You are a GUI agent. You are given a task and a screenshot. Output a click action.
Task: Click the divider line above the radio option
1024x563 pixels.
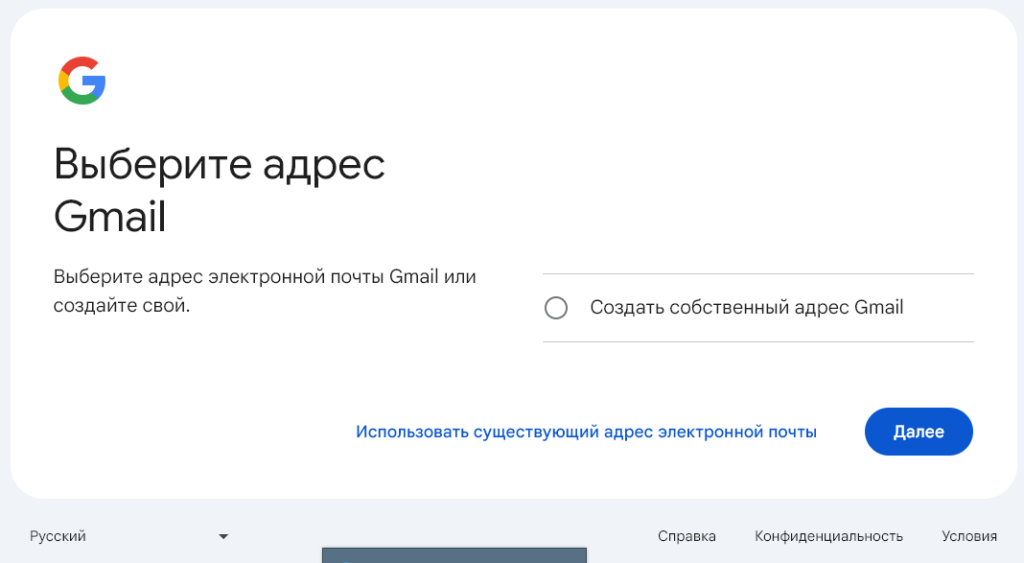point(757,274)
